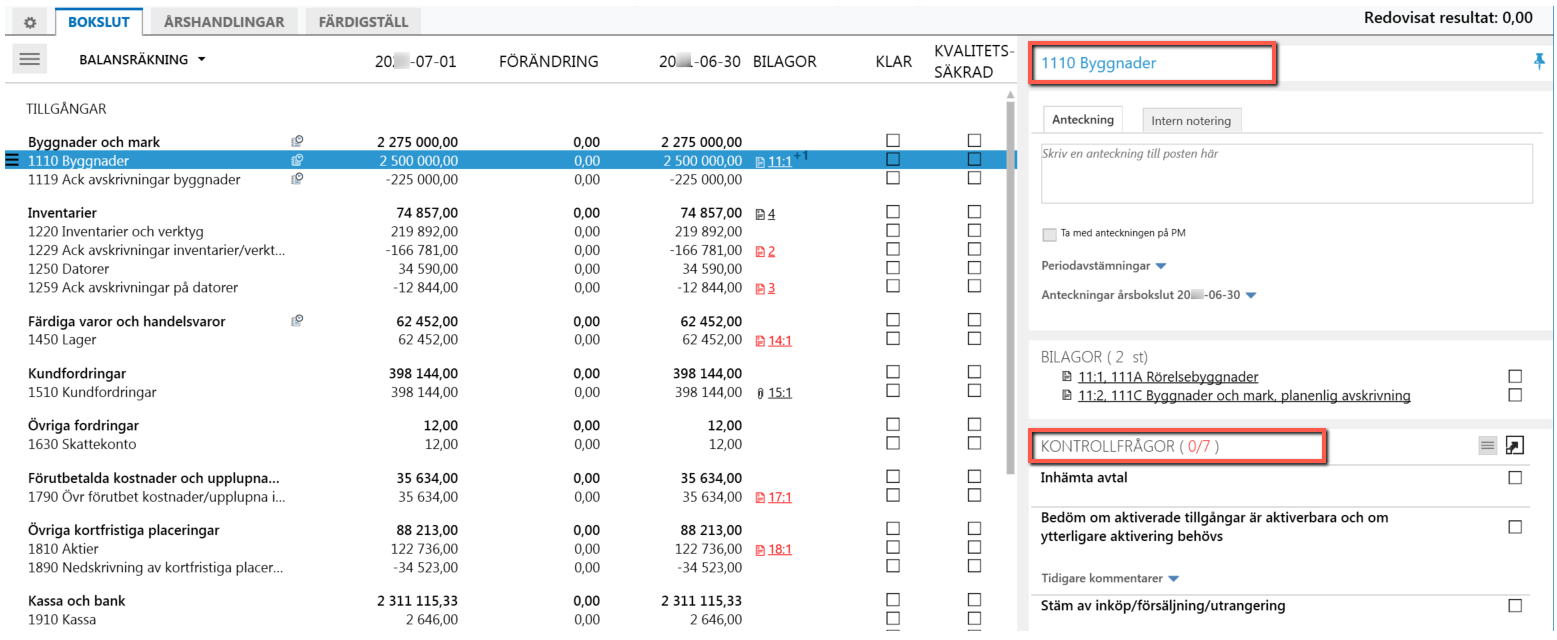Enable 'Ta med anteckningen på PM'

[1049, 234]
